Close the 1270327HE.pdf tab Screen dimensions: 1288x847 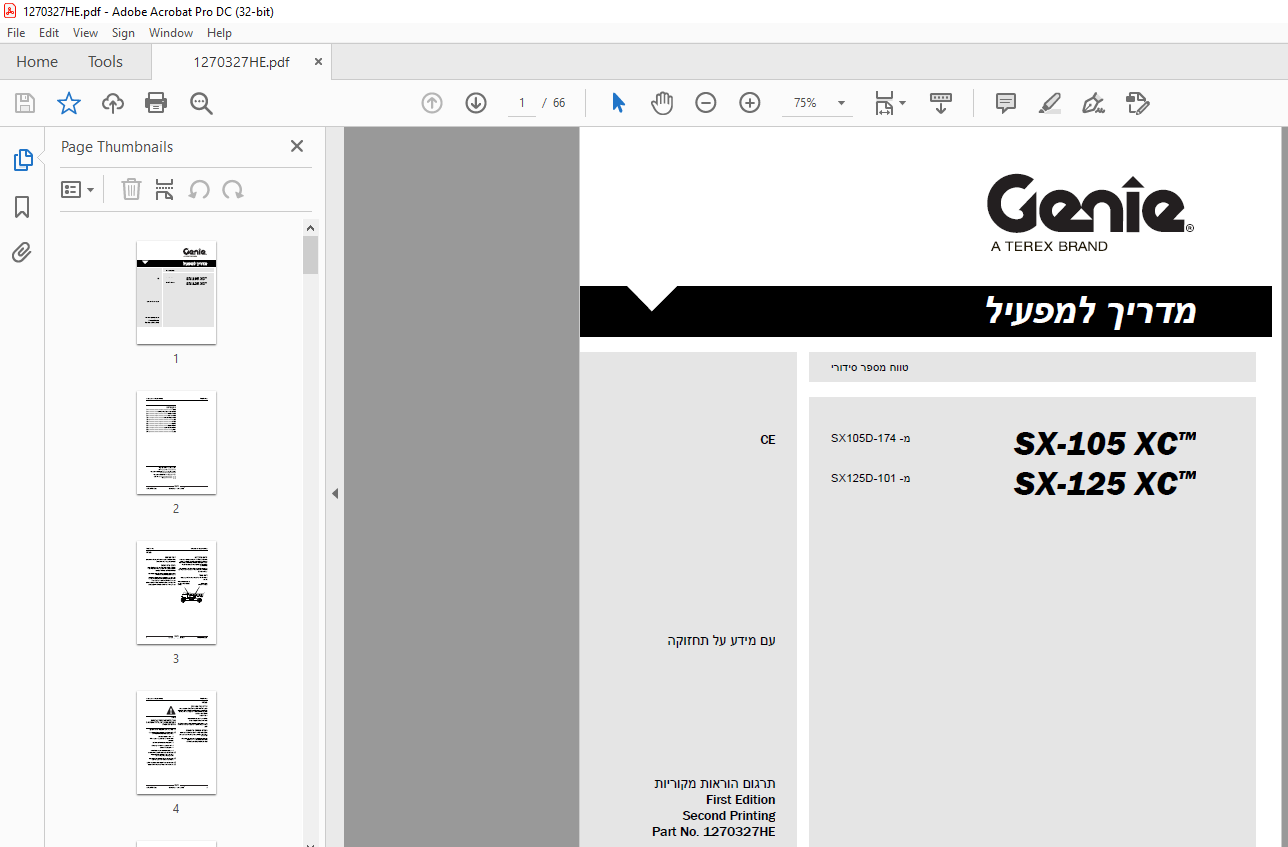(x=318, y=62)
